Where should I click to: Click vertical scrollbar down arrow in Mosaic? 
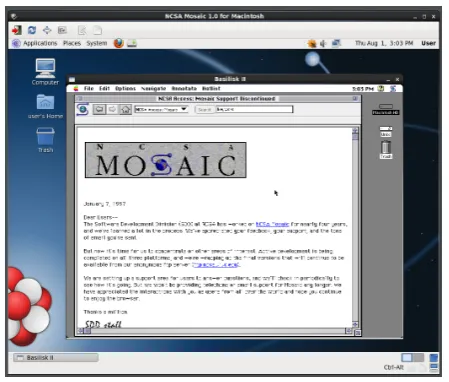pos(355,324)
